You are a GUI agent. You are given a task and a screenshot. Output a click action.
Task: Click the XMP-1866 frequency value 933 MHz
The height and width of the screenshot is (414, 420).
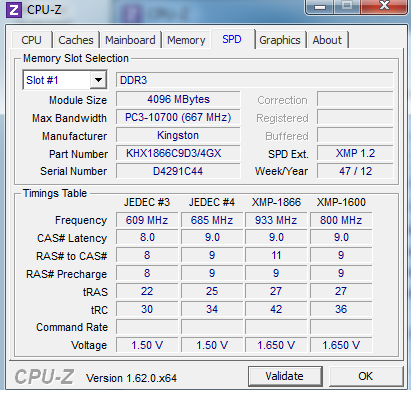[x=276, y=220]
